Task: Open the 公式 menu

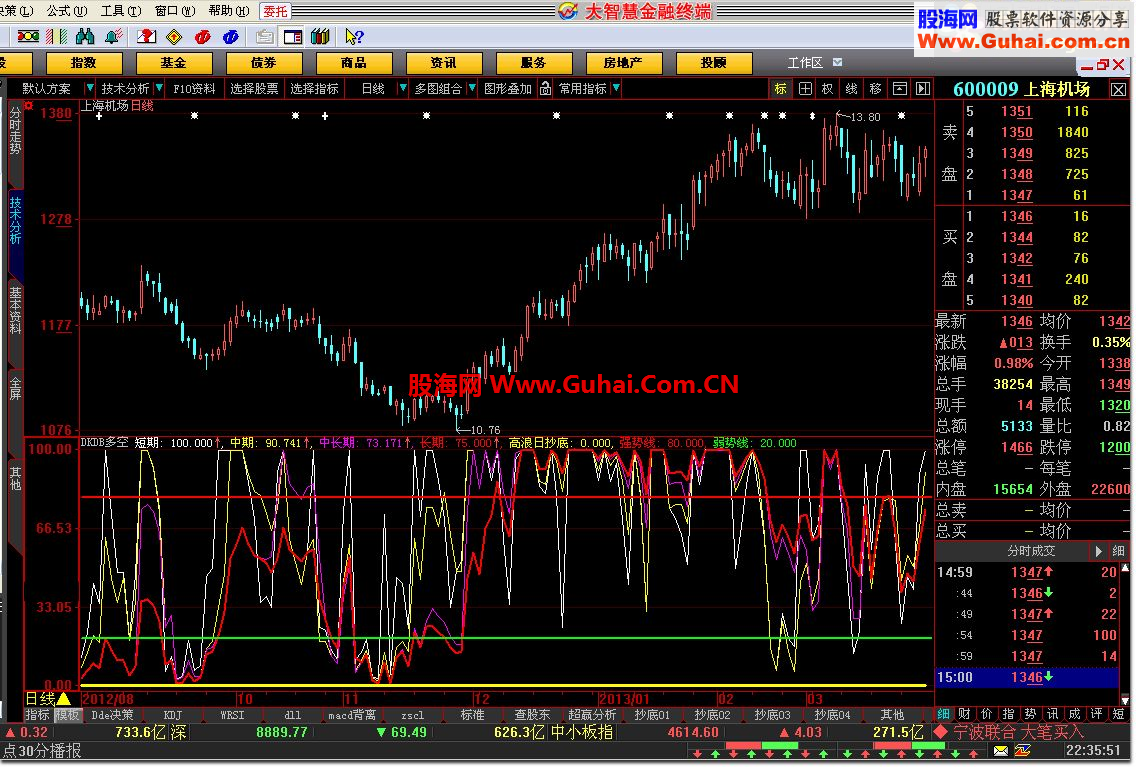Action: (67, 11)
